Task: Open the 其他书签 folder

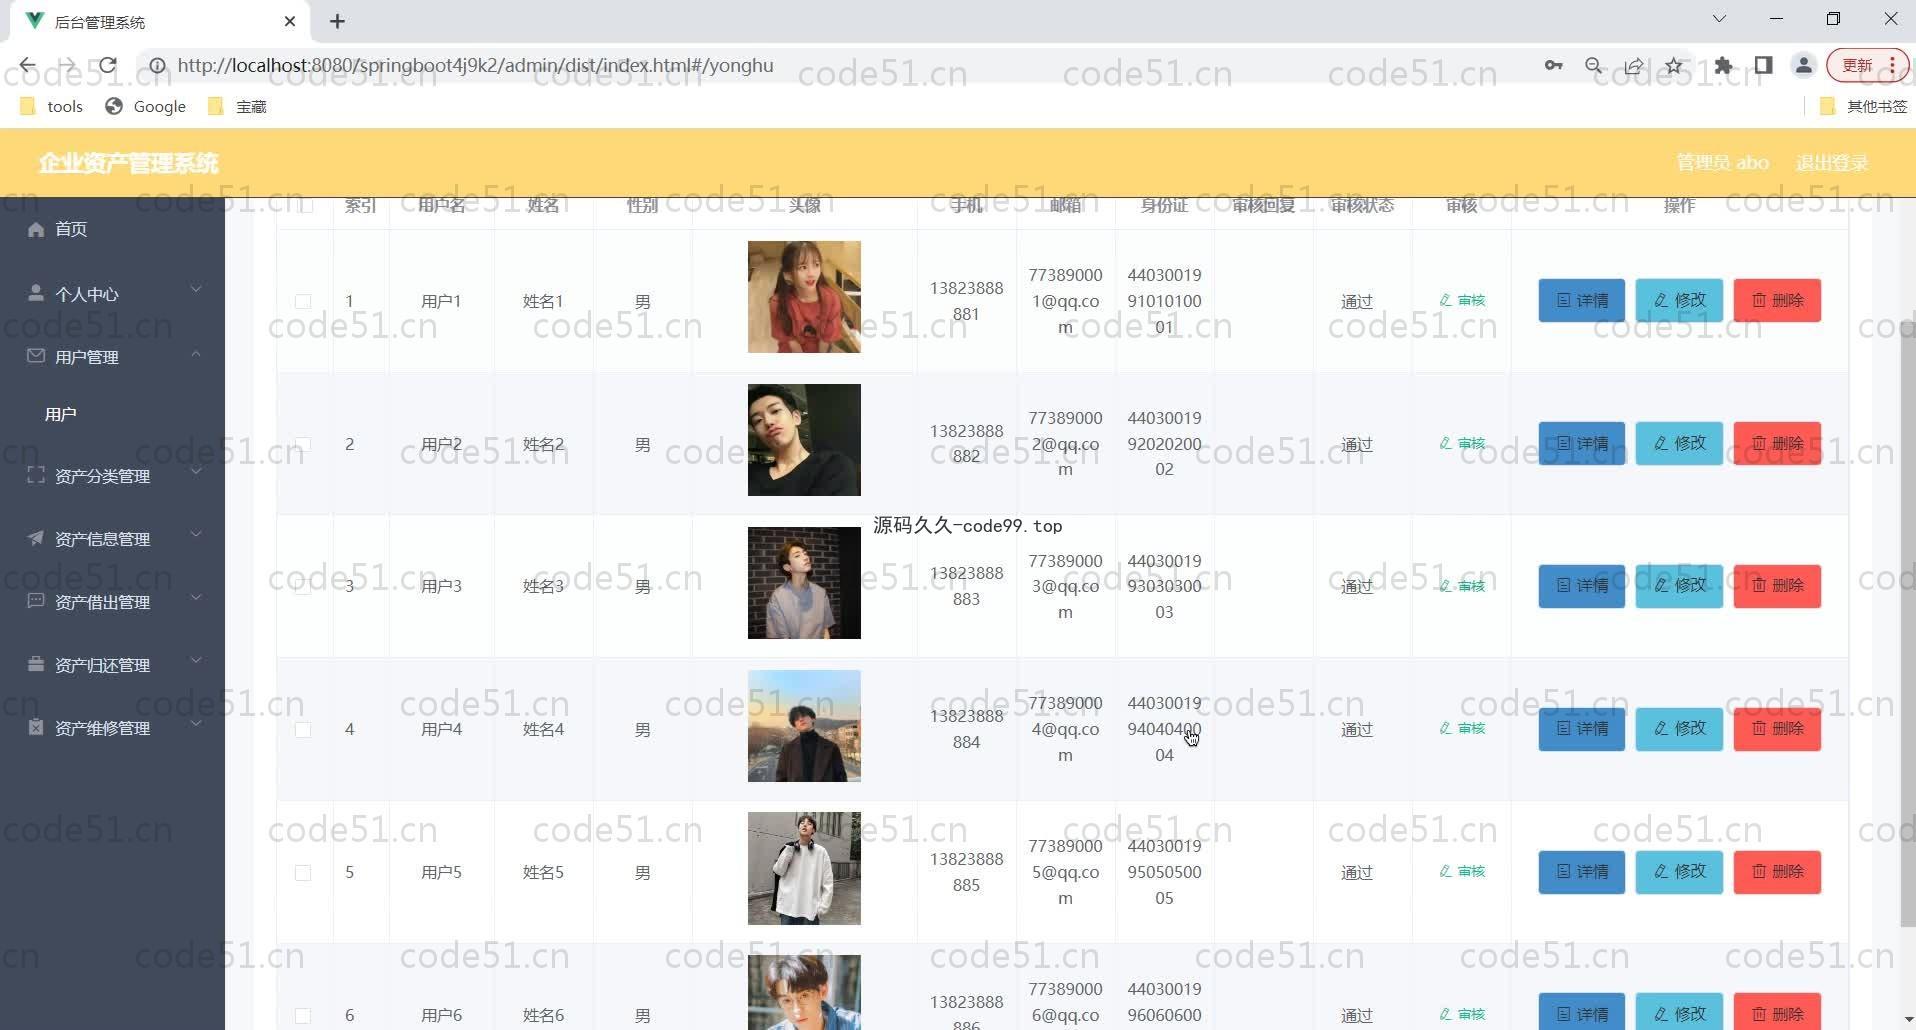Action: tap(1865, 106)
